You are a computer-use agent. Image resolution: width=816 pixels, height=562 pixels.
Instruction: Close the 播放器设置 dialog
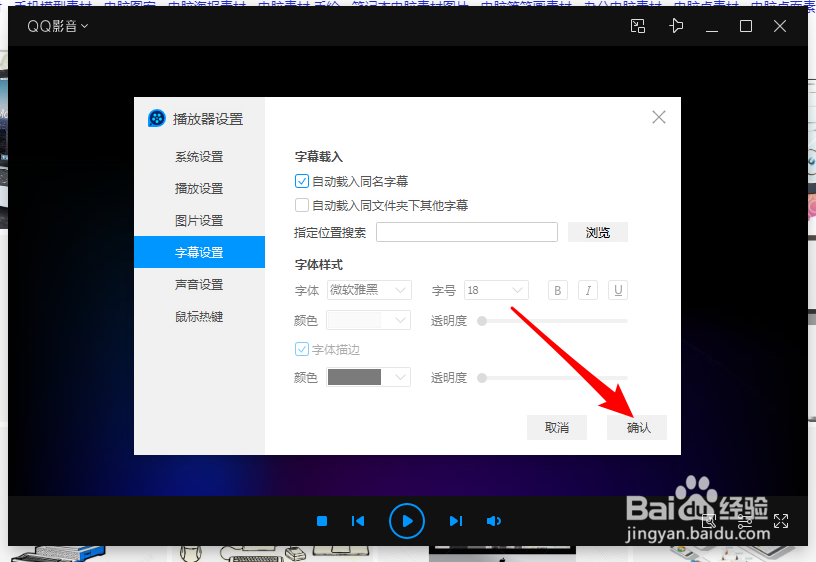659,117
